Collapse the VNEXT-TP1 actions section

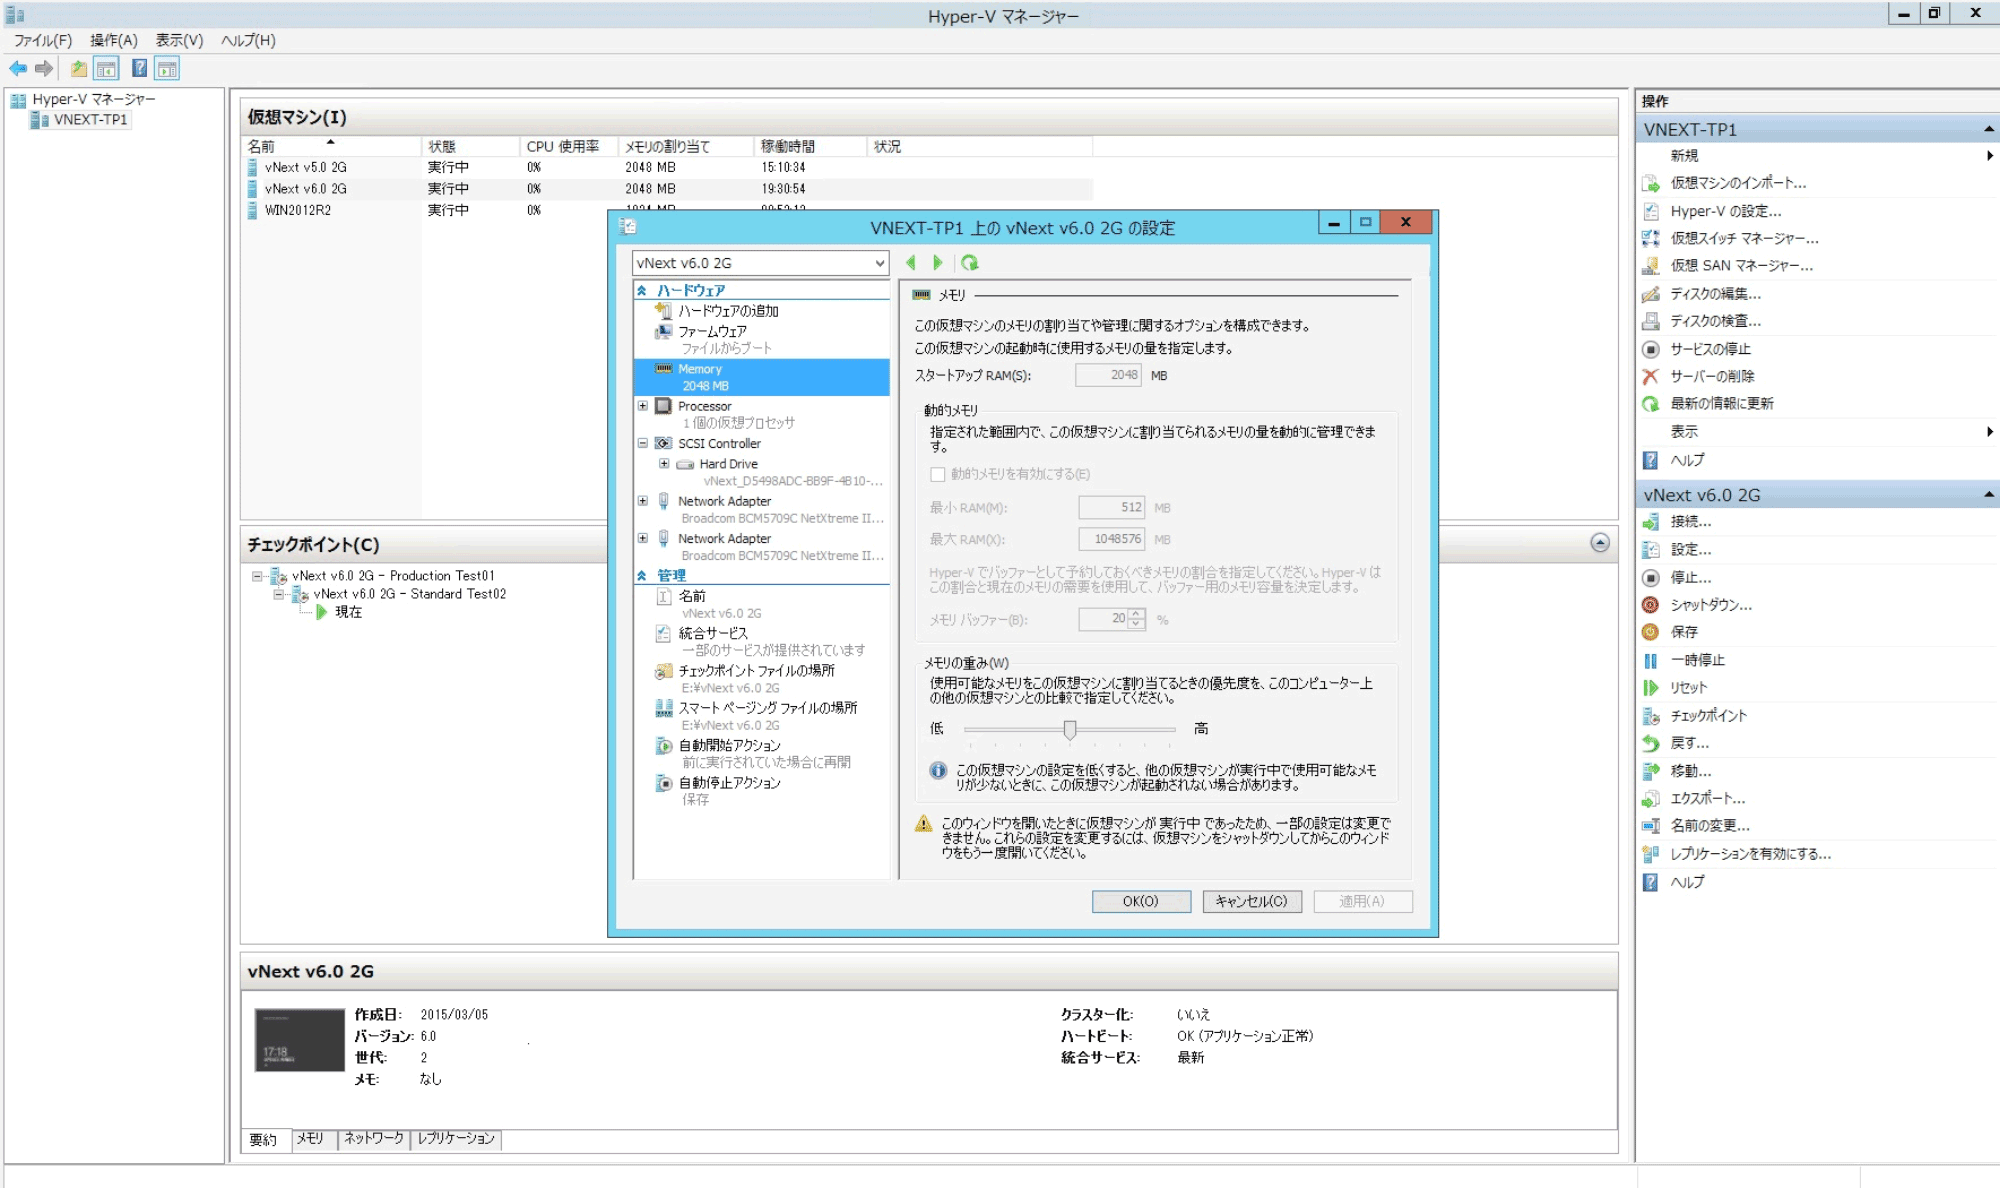click(x=1988, y=129)
